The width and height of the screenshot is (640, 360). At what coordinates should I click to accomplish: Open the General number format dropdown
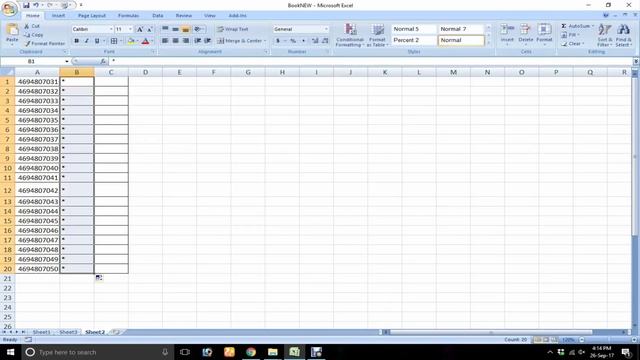coord(326,29)
